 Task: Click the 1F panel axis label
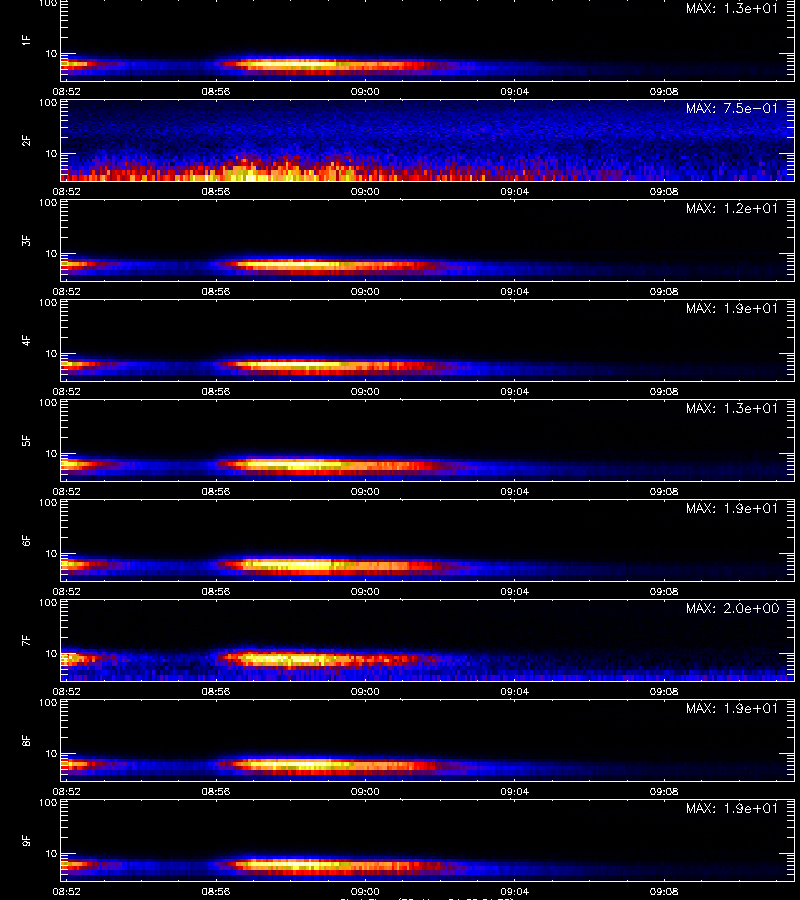[x=26, y=40]
